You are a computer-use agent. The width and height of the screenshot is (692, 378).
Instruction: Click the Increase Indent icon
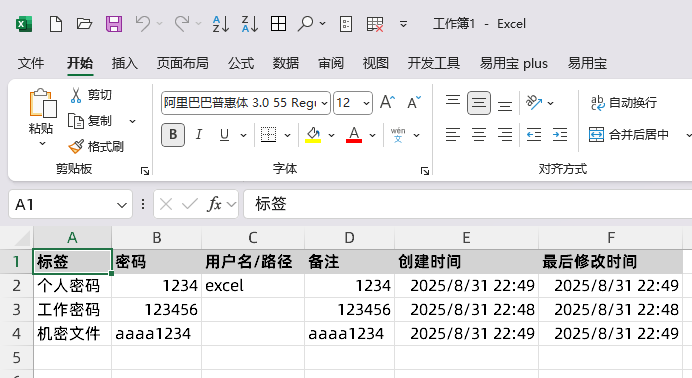pyautogui.click(x=560, y=135)
